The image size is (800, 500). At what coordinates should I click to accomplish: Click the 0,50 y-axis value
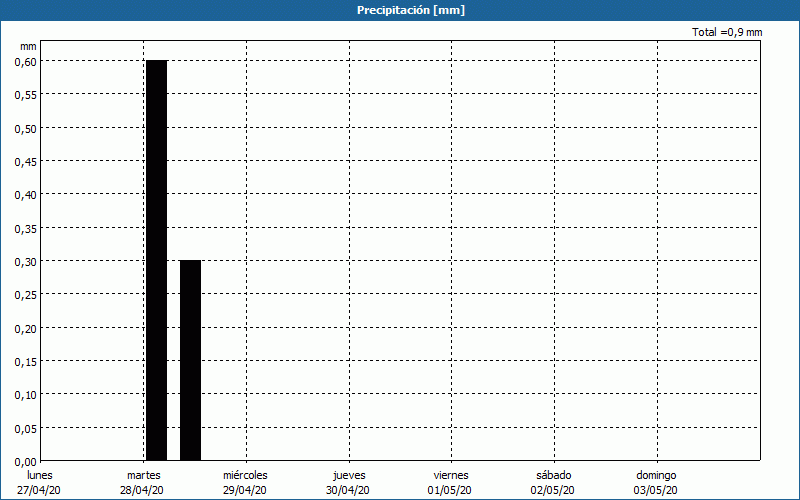coord(26,129)
